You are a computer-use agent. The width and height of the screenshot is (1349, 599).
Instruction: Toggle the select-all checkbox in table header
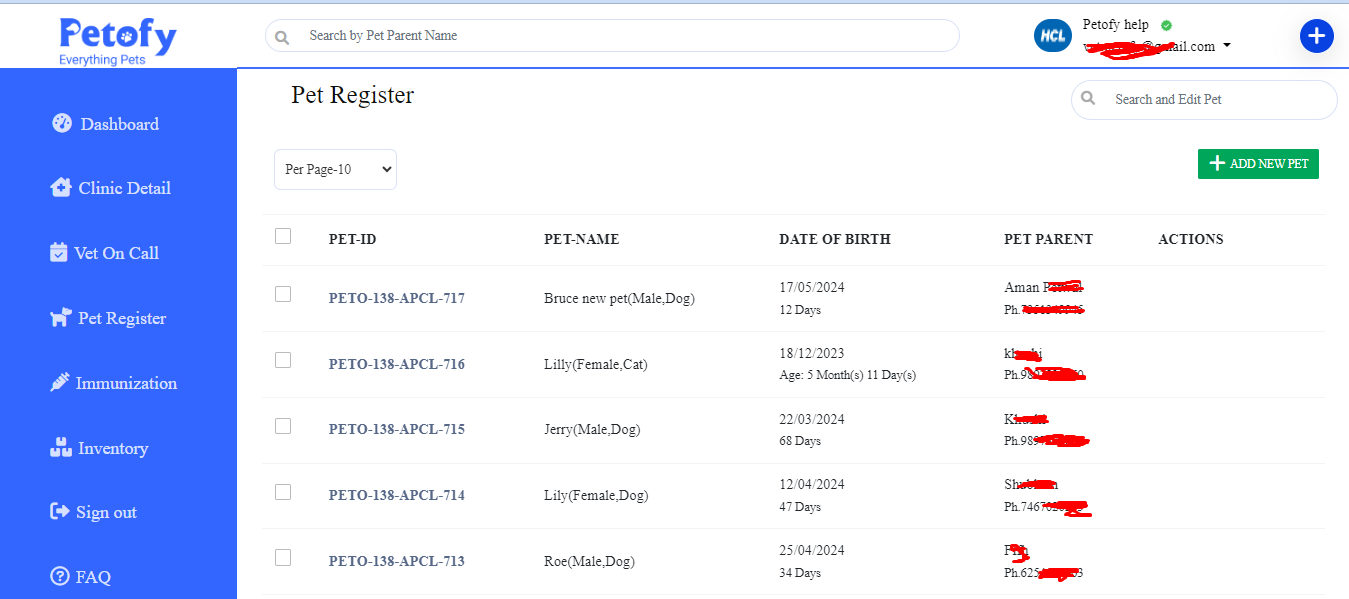point(283,236)
